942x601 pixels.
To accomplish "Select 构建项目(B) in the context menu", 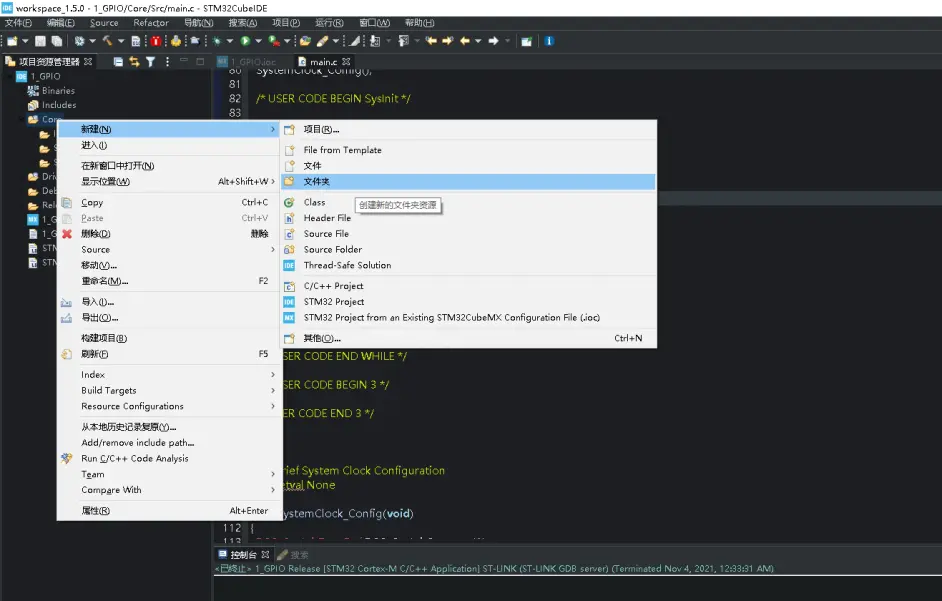I will coord(169,338).
